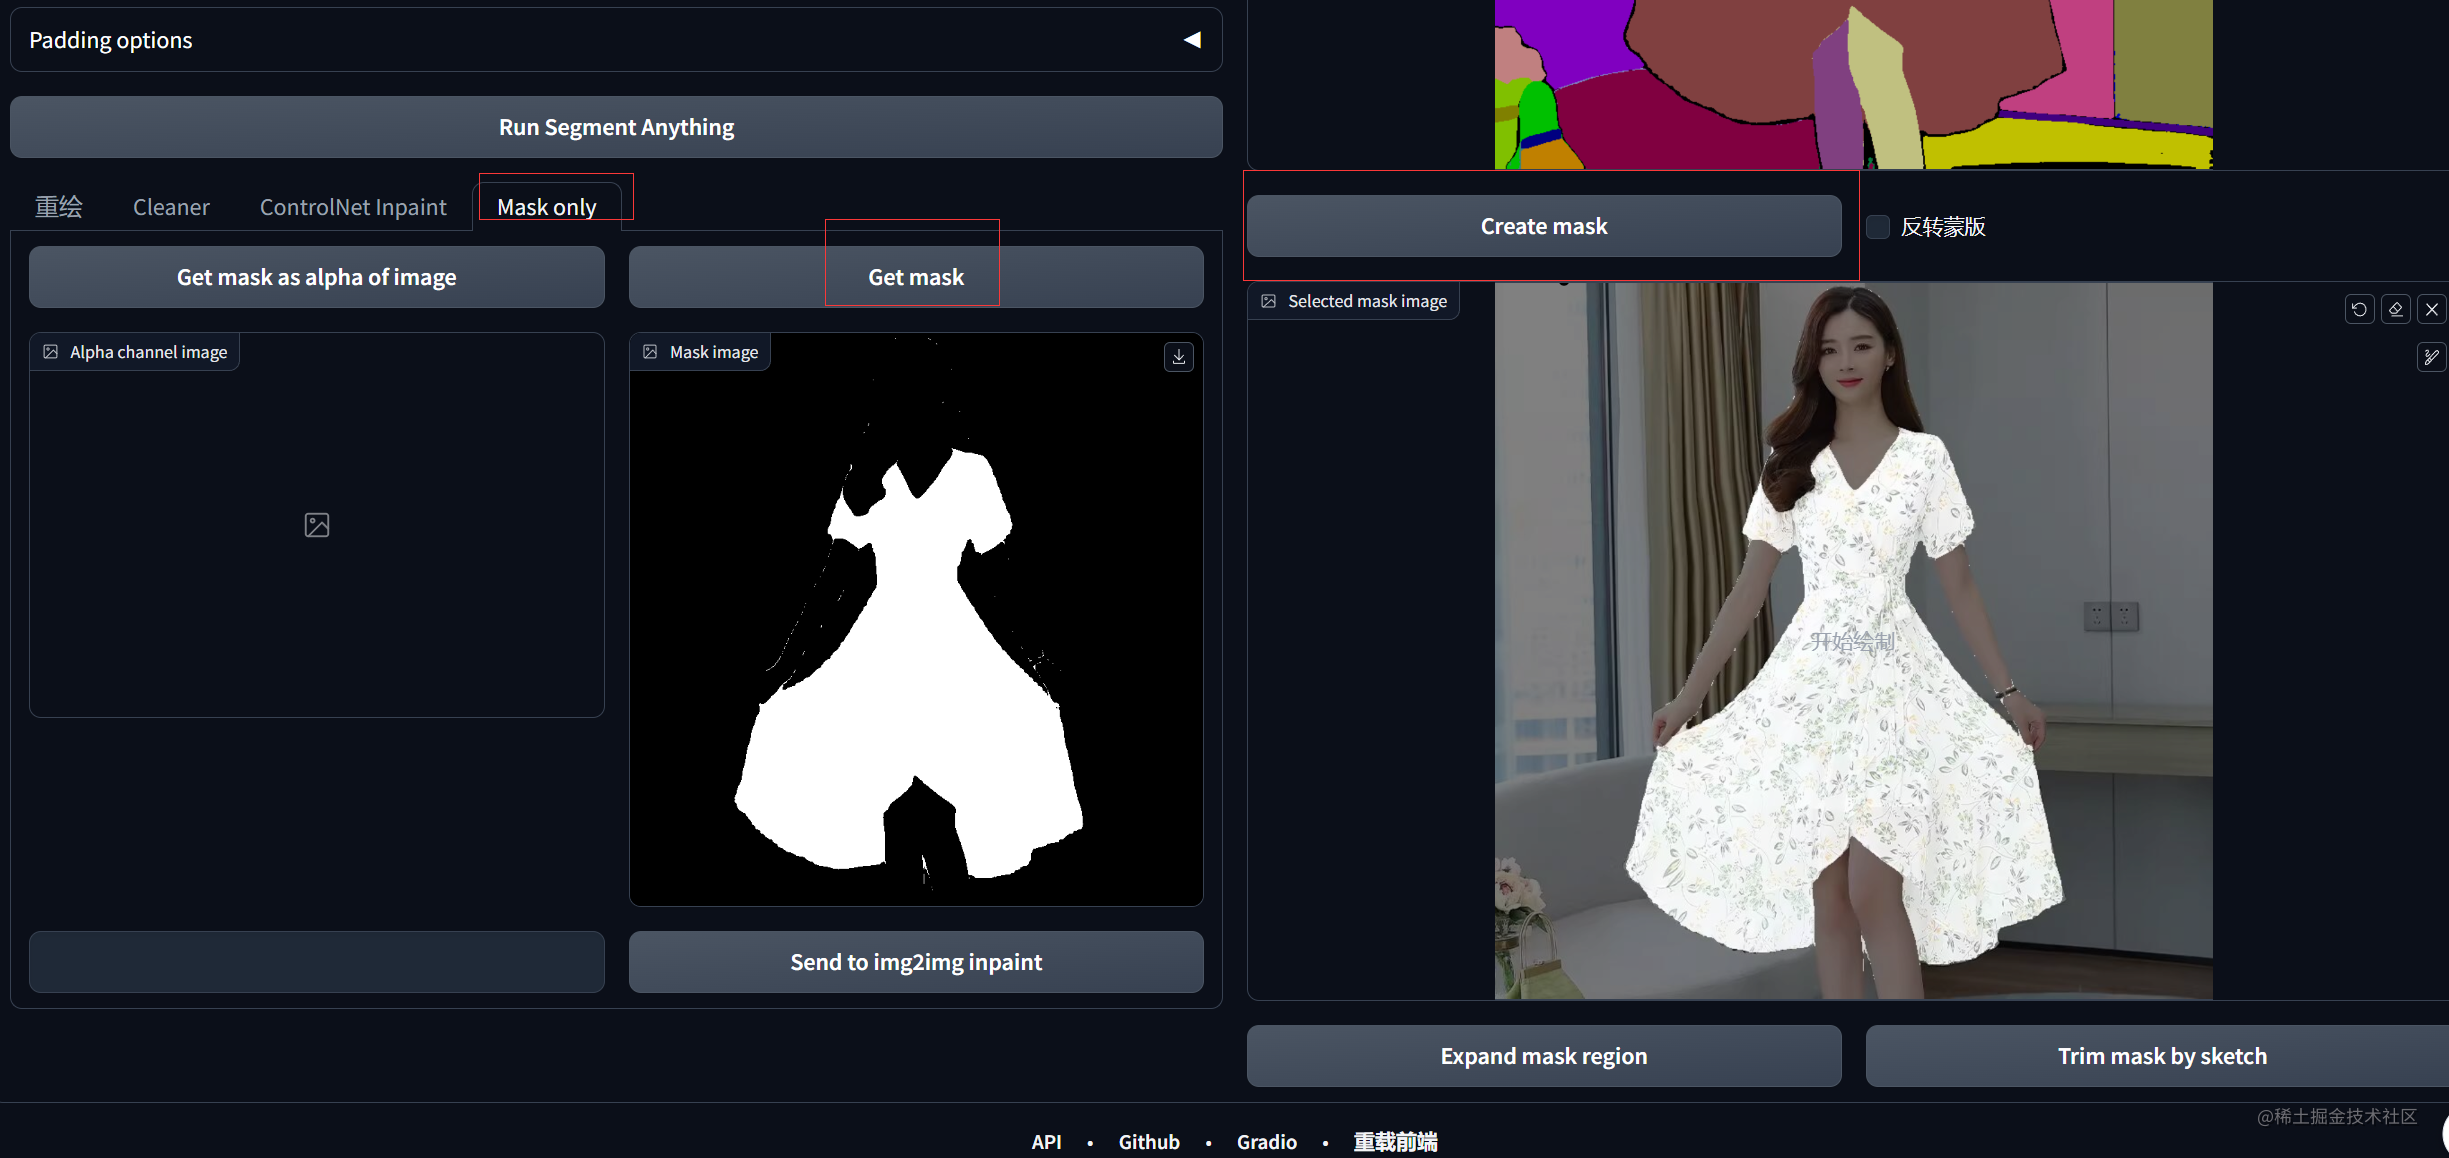2449x1158 pixels.
Task: Open brush options on selected mask image
Action: [x=2431, y=357]
